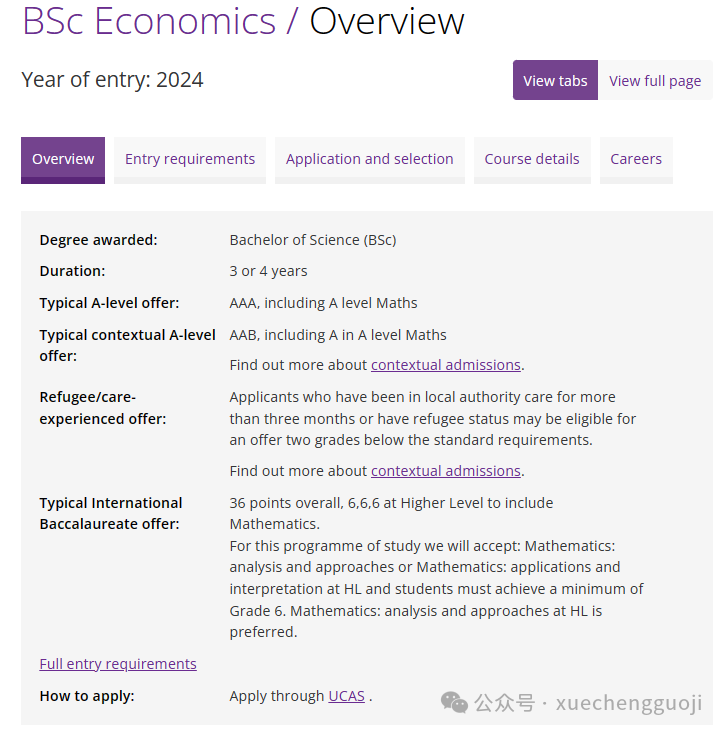Switch to View tabs mode
Screen dimensions: 725x732
(x=555, y=80)
